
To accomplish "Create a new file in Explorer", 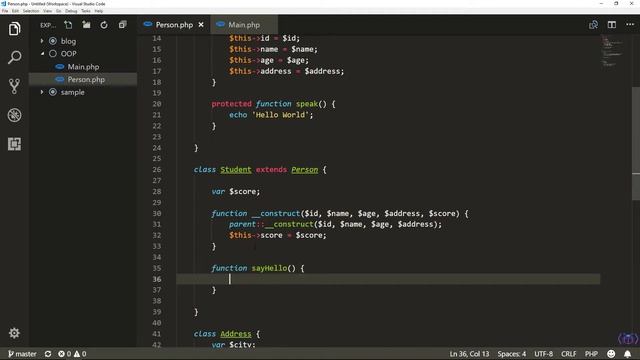I will (x=68, y=25).
